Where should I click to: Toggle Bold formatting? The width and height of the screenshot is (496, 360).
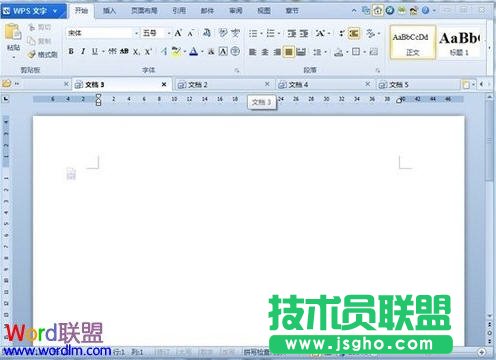(x=71, y=51)
